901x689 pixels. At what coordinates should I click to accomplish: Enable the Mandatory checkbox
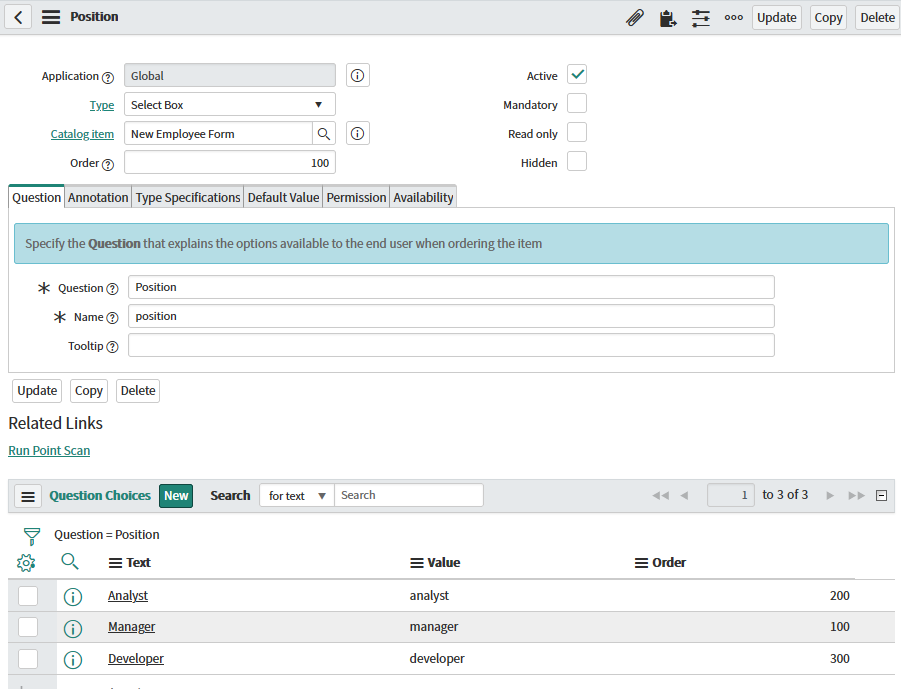point(577,104)
